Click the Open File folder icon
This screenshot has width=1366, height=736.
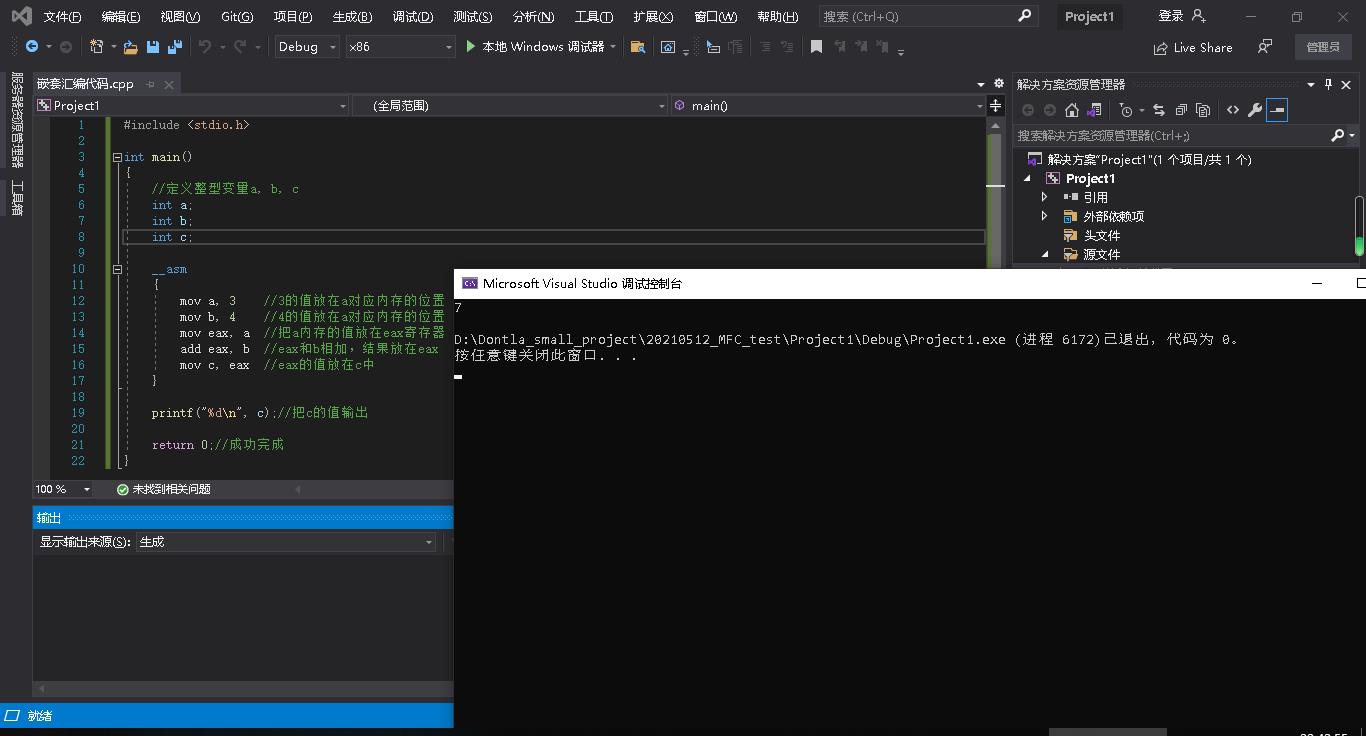(130, 47)
